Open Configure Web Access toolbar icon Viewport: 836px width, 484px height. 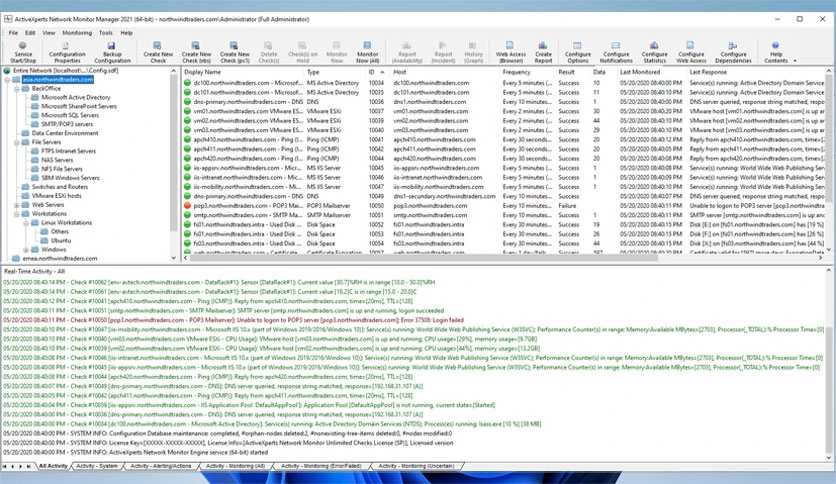point(690,46)
